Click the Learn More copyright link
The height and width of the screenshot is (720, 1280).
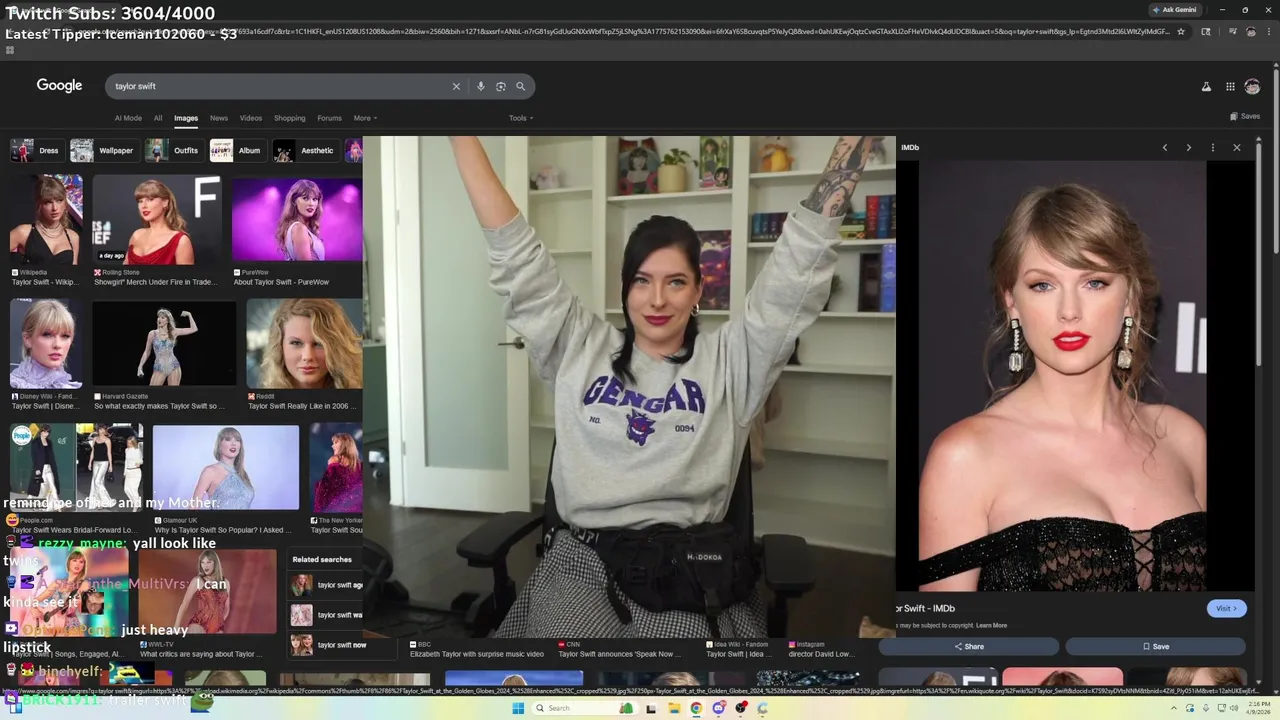click(x=991, y=626)
